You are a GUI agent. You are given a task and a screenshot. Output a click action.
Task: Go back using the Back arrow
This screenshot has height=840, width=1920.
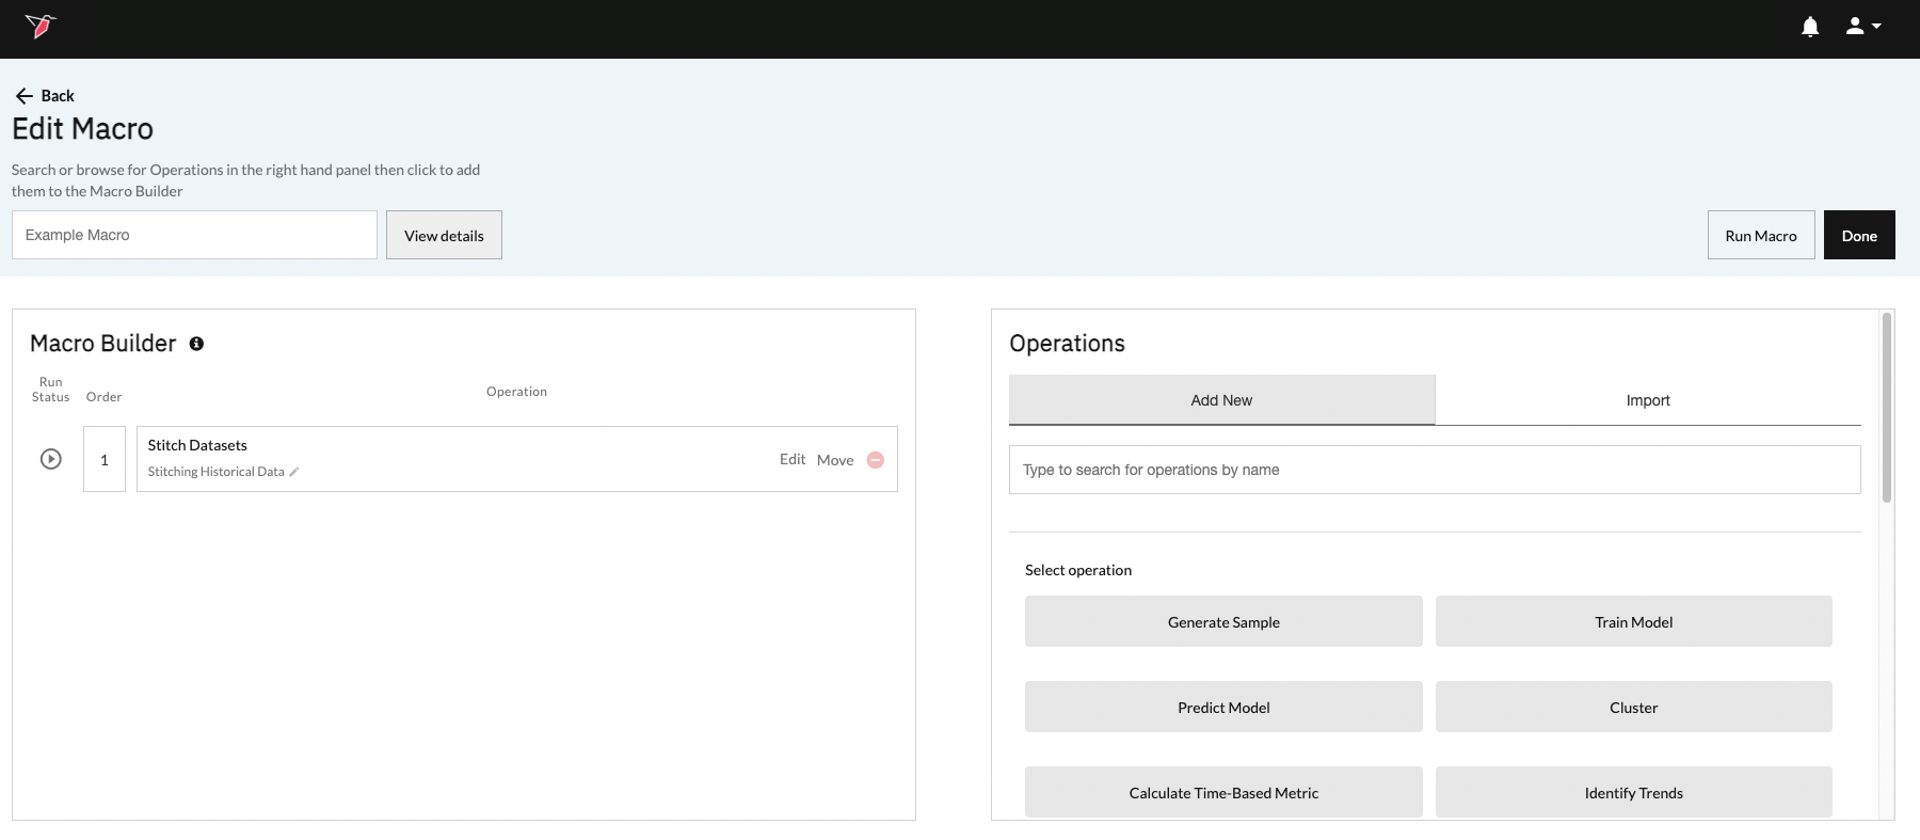(45, 96)
